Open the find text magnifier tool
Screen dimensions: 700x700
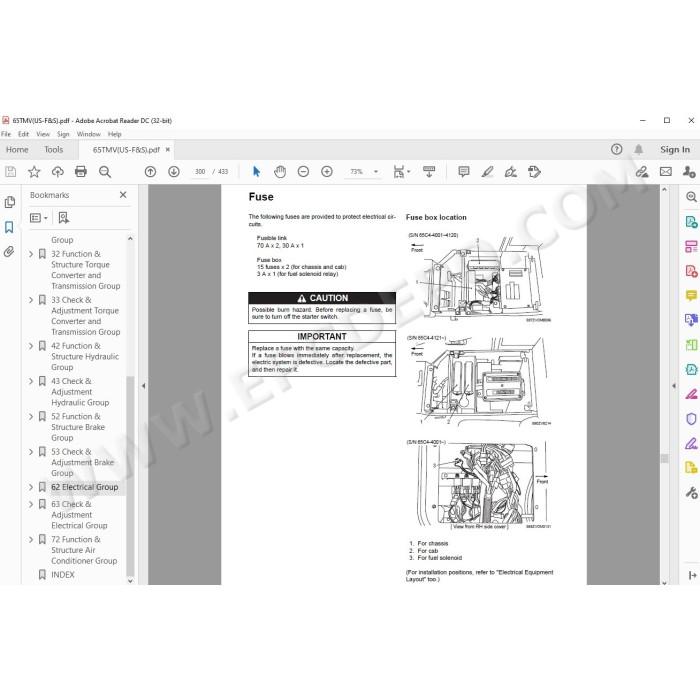click(x=105, y=172)
